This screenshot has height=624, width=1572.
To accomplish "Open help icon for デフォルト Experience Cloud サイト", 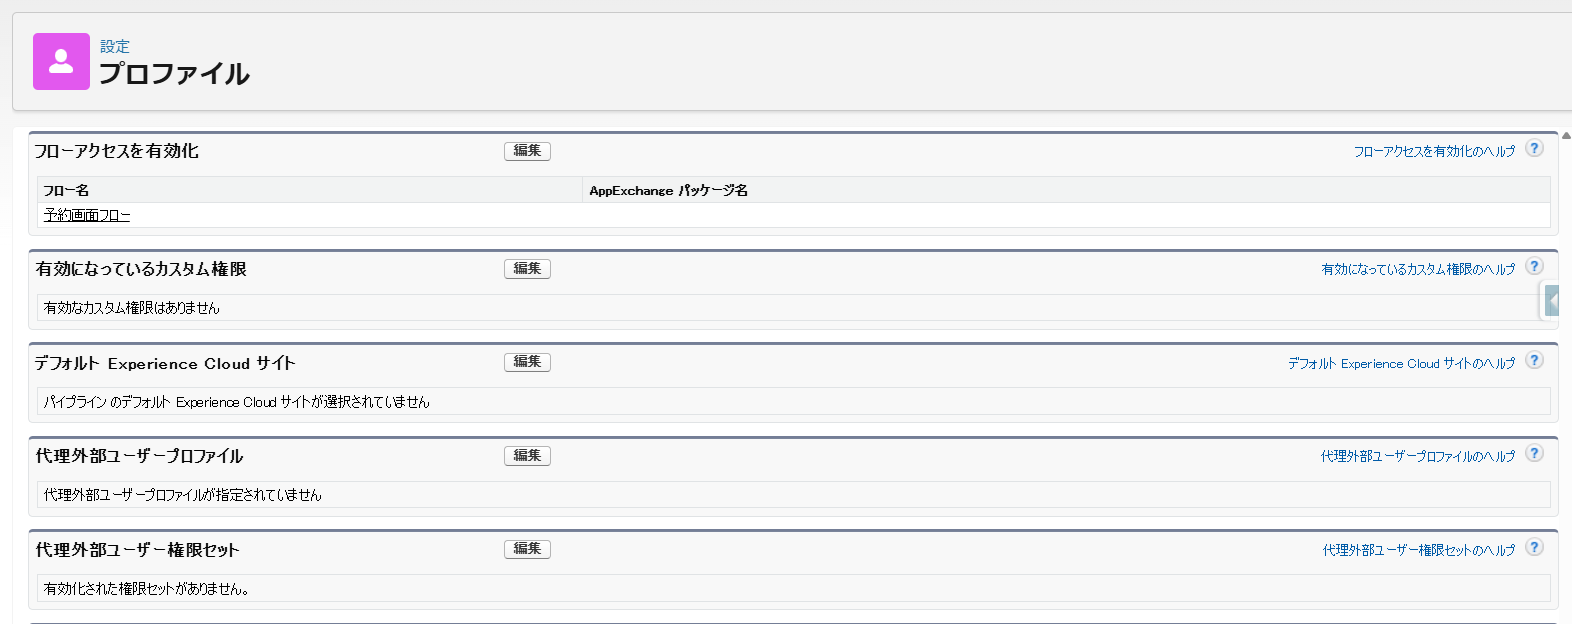I will pos(1534,360).
